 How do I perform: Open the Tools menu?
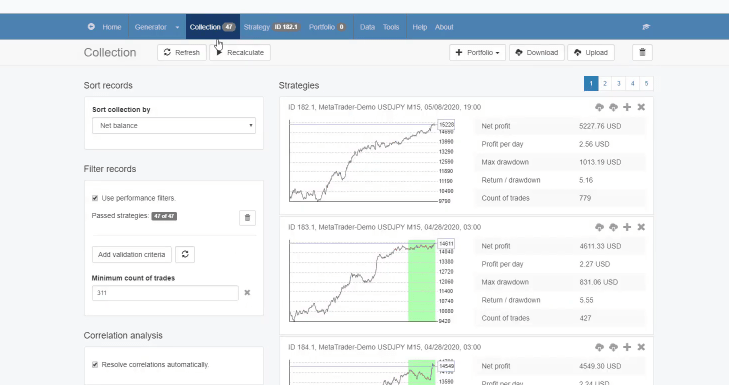click(391, 27)
